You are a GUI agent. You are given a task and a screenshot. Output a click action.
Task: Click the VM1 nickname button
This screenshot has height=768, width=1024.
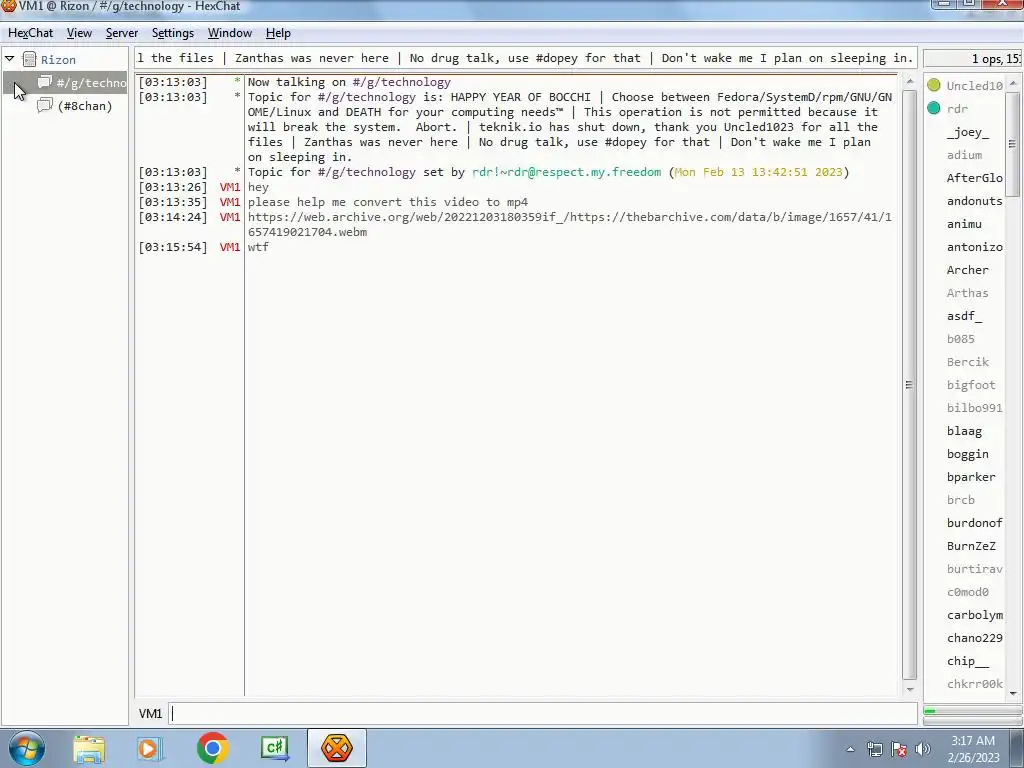click(150, 714)
